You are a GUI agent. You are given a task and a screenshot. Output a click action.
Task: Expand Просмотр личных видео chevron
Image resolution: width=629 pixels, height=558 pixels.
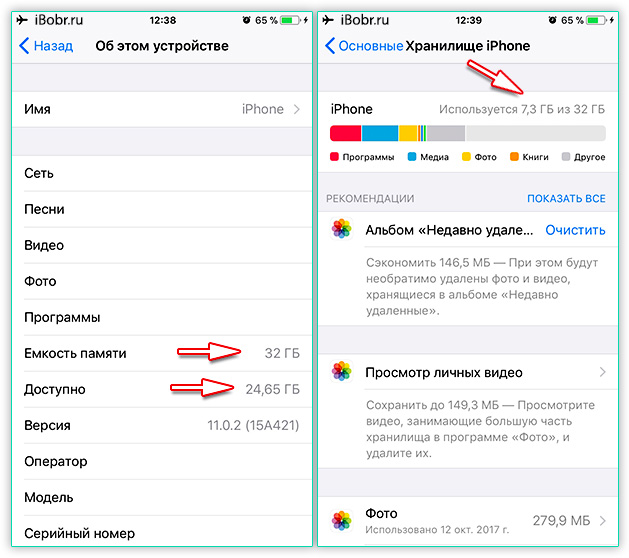pos(602,372)
